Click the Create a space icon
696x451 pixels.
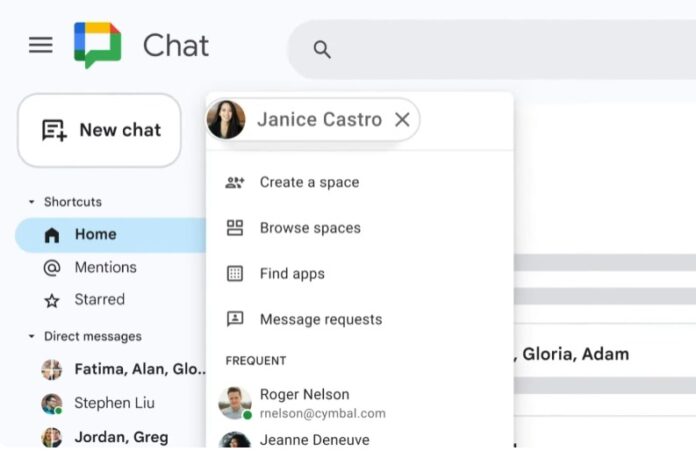coord(235,182)
